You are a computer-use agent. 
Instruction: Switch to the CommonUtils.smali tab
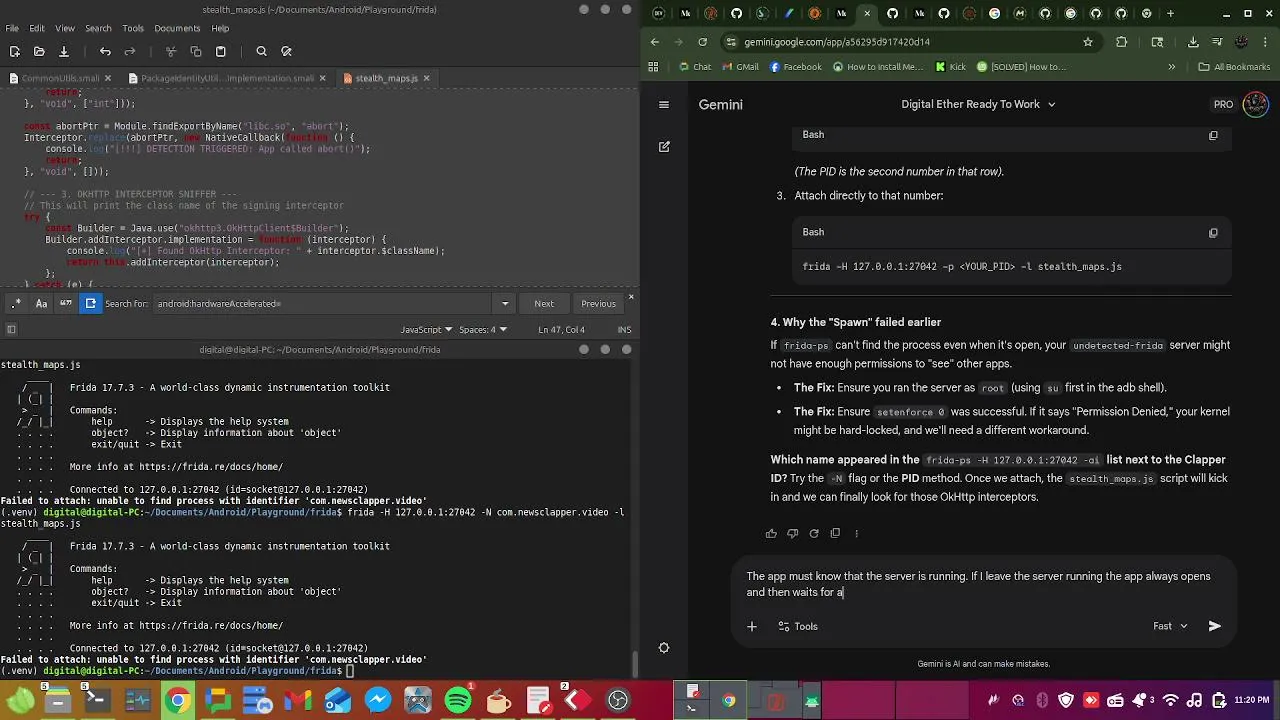click(60, 78)
